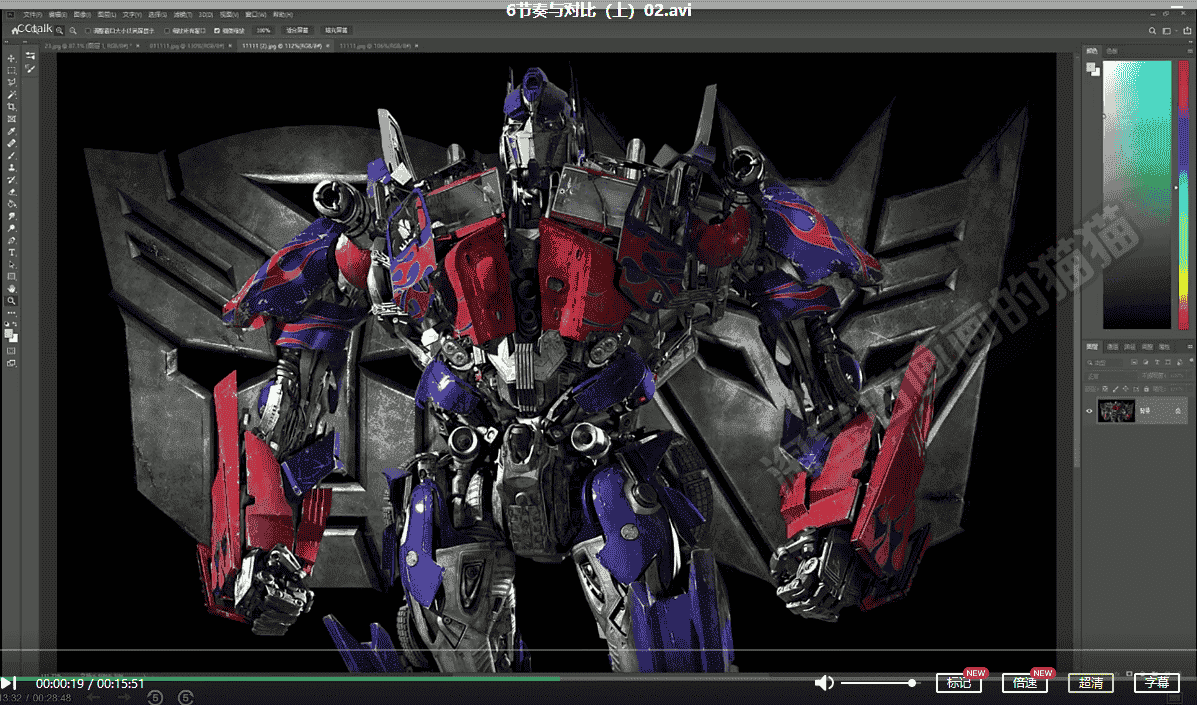Uncheck the scrubby zoom checkbox
Screen dimensions: 1197x705
tap(217, 31)
